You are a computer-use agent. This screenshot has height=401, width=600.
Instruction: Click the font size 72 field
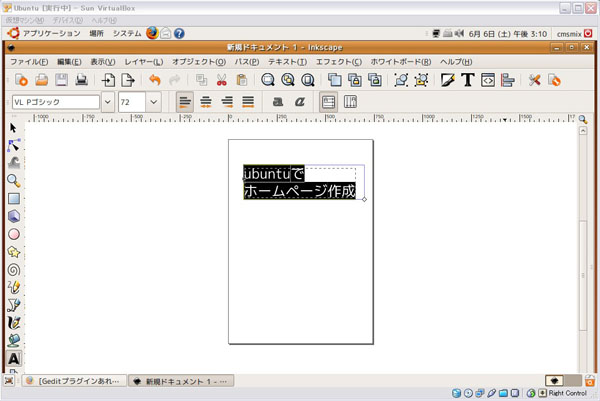point(132,102)
